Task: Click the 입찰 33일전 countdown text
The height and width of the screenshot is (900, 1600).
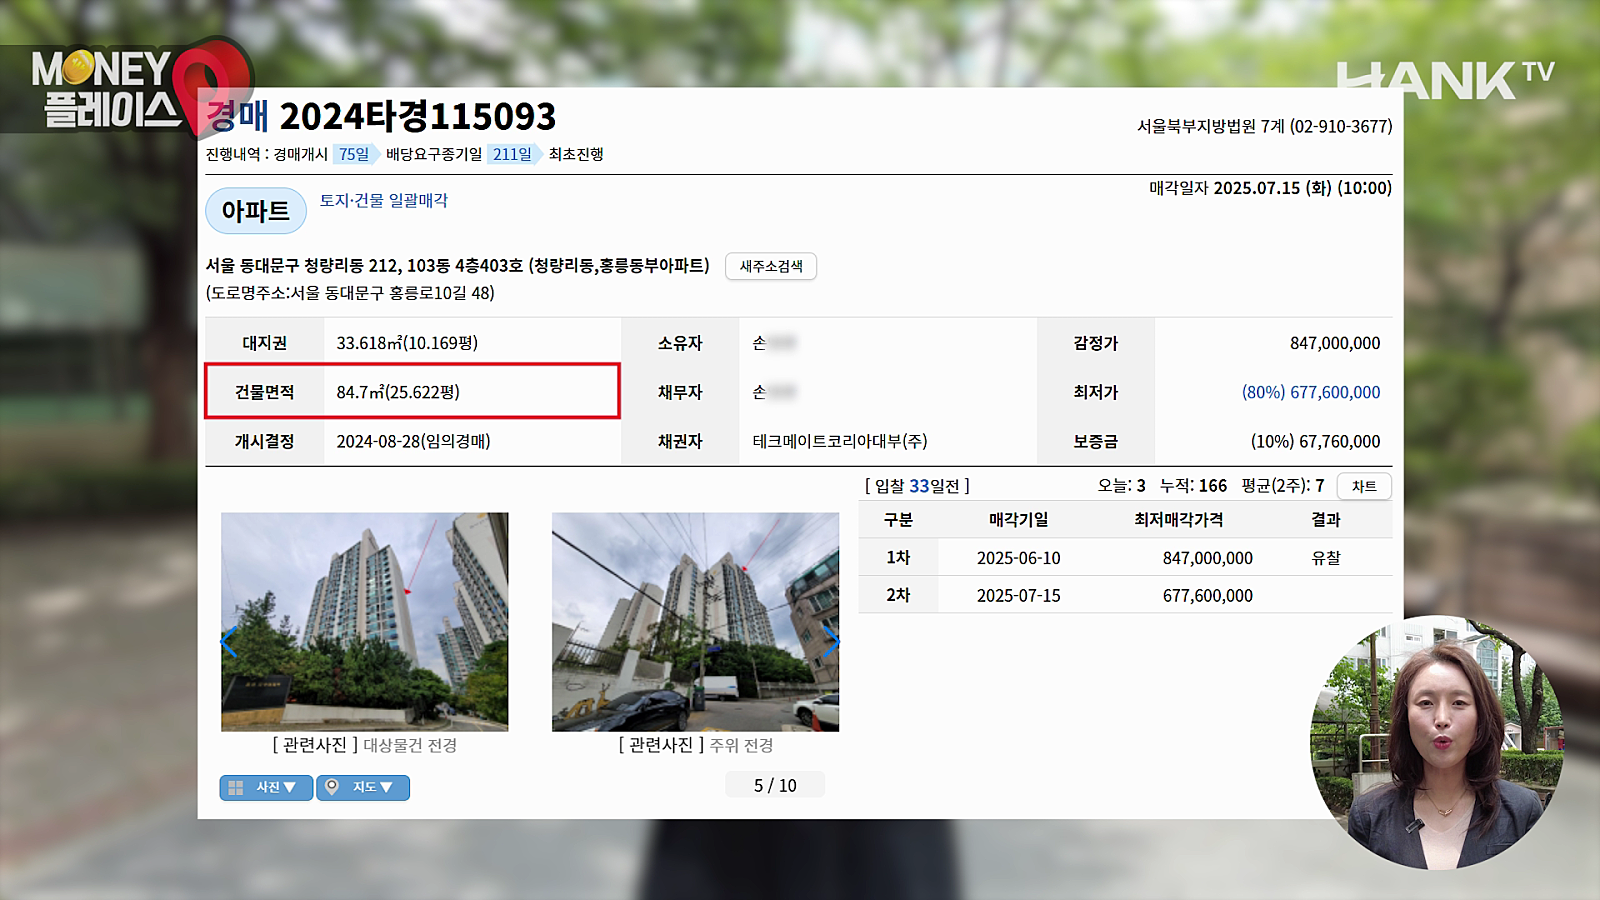Action: 917,486
